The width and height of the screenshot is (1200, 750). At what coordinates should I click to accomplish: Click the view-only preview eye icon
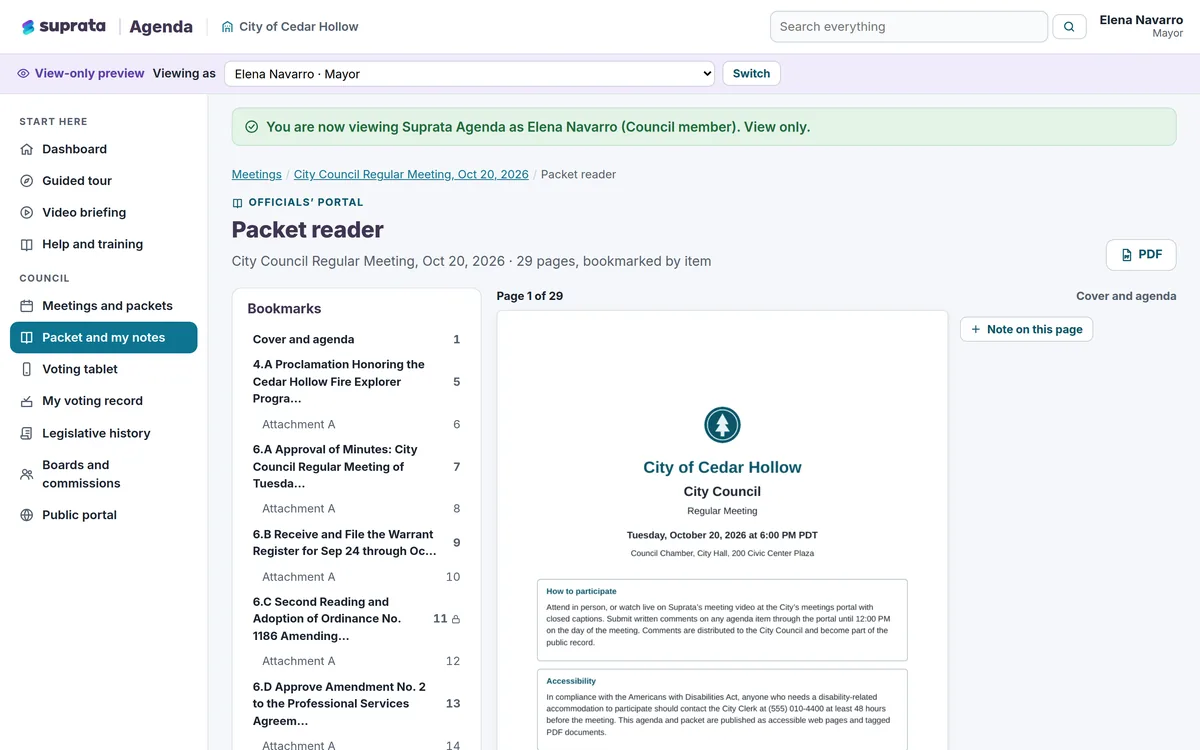pyautogui.click(x=24, y=73)
